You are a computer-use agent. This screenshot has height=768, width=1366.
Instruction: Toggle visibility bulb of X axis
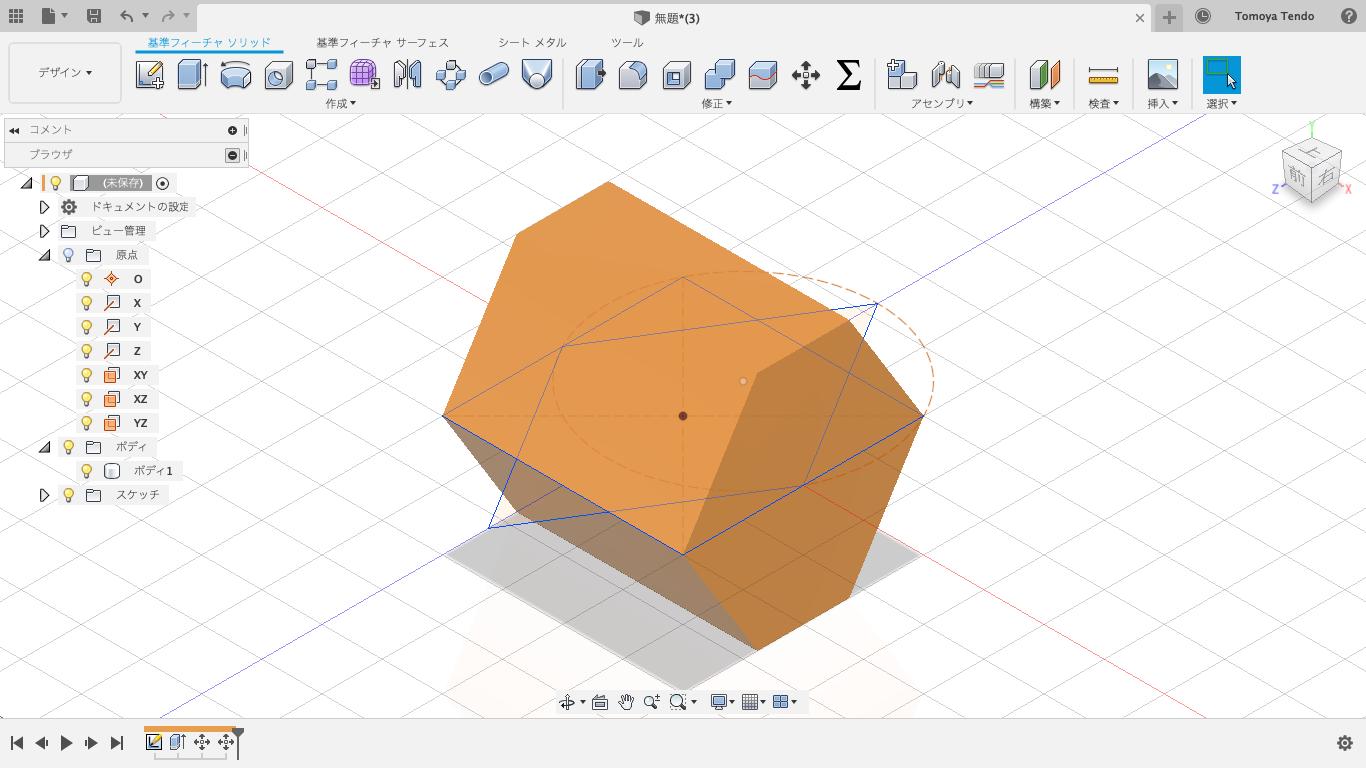[87, 303]
